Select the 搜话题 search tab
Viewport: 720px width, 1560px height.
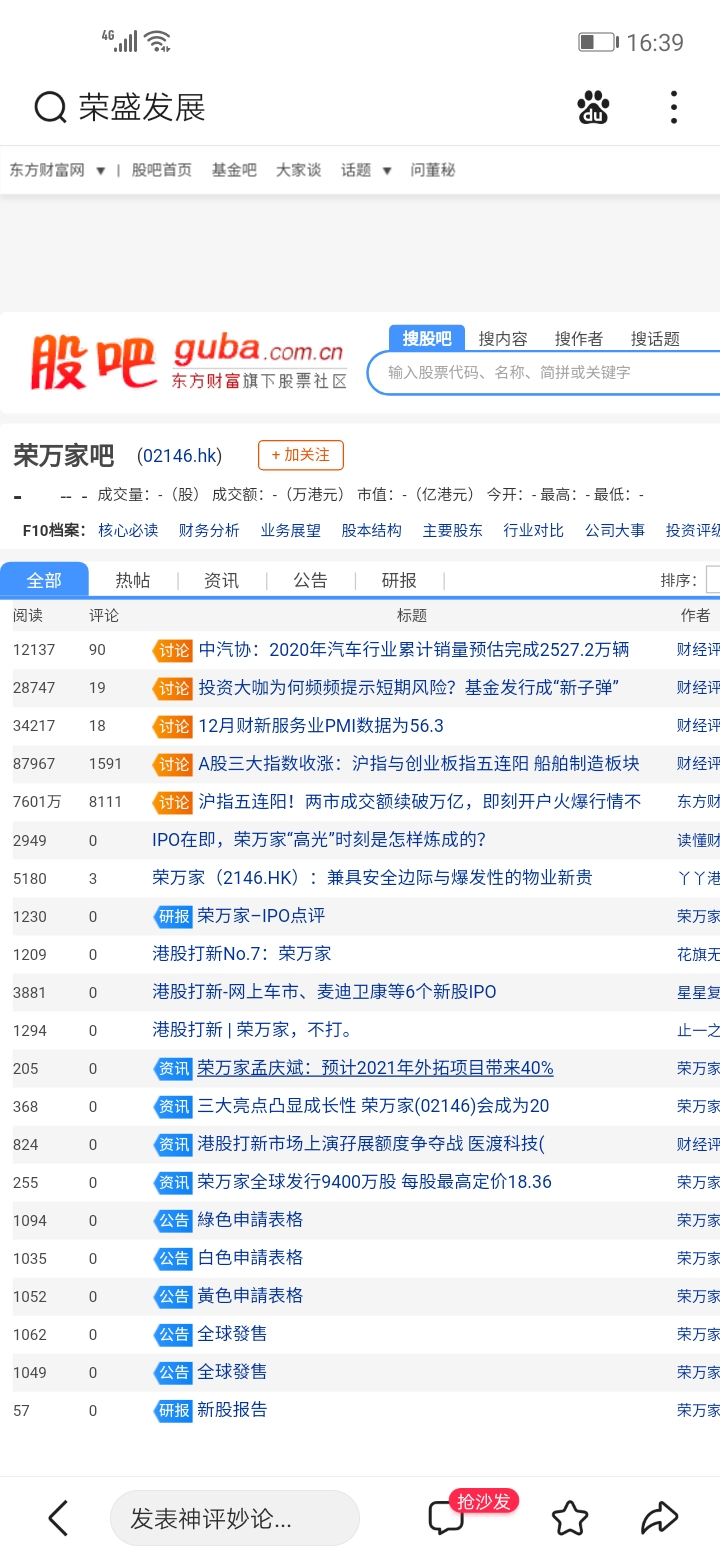pos(655,339)
